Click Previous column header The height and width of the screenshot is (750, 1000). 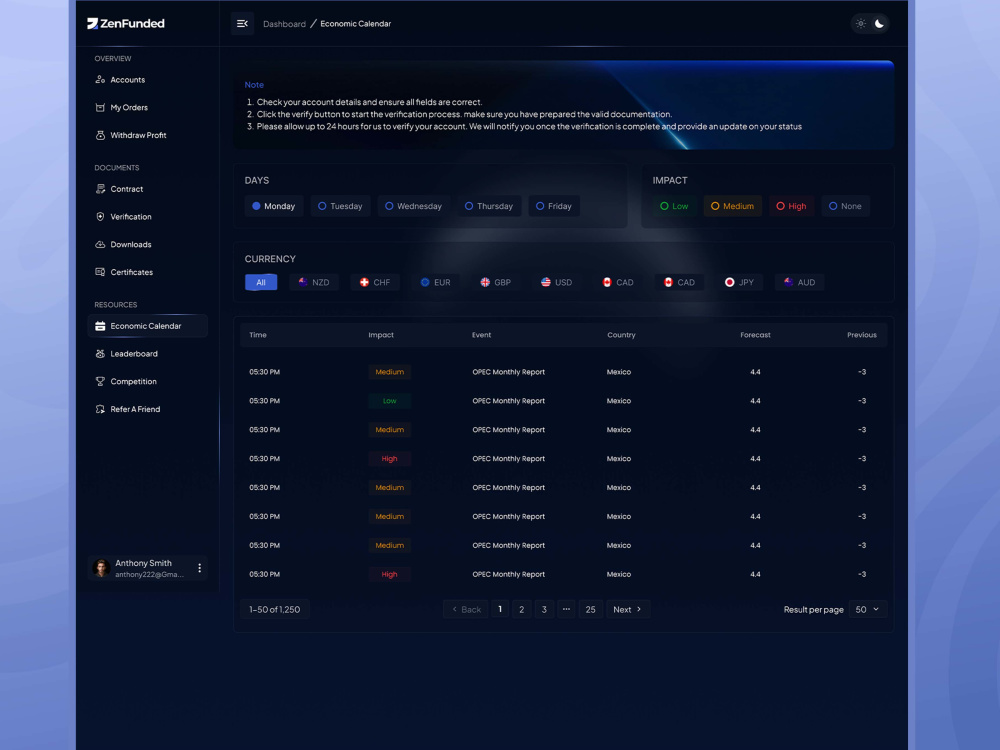tap(862, 335)
